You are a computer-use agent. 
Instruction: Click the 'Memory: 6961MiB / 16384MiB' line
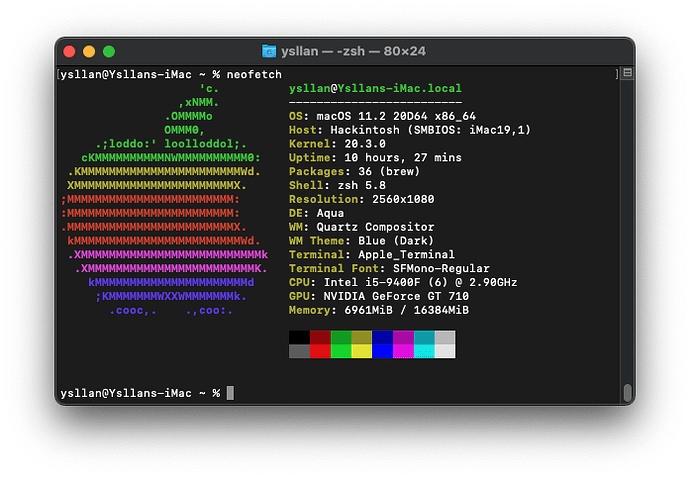(378, 310)
